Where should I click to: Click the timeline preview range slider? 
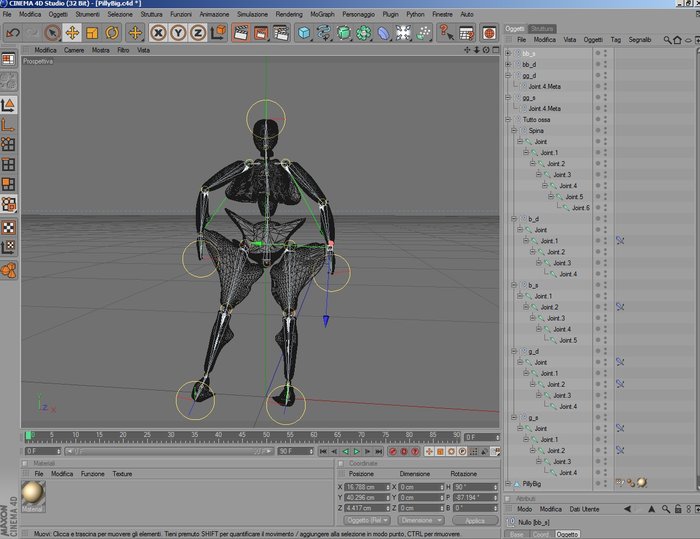coord(169,451)
